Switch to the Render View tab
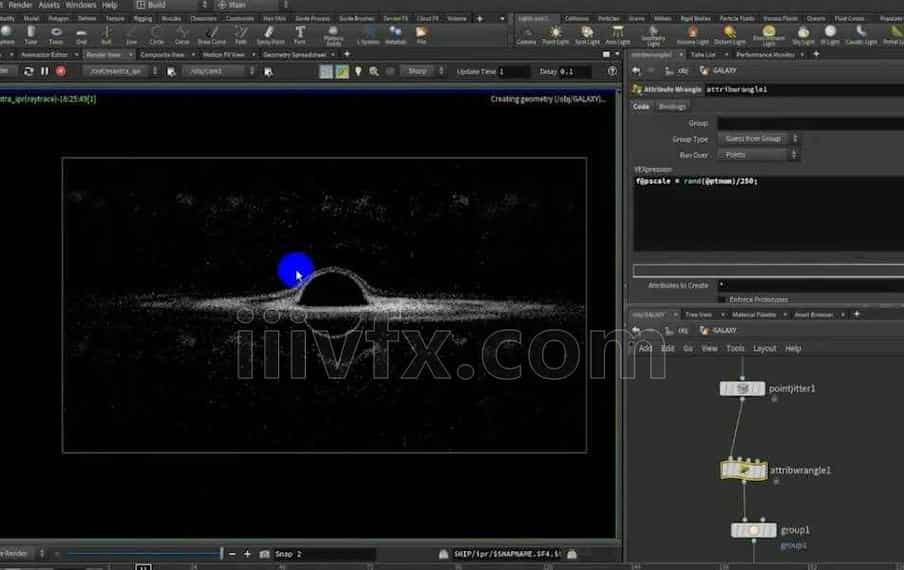The width and height of the screenshot is (904, 570). tap(104, 55)
